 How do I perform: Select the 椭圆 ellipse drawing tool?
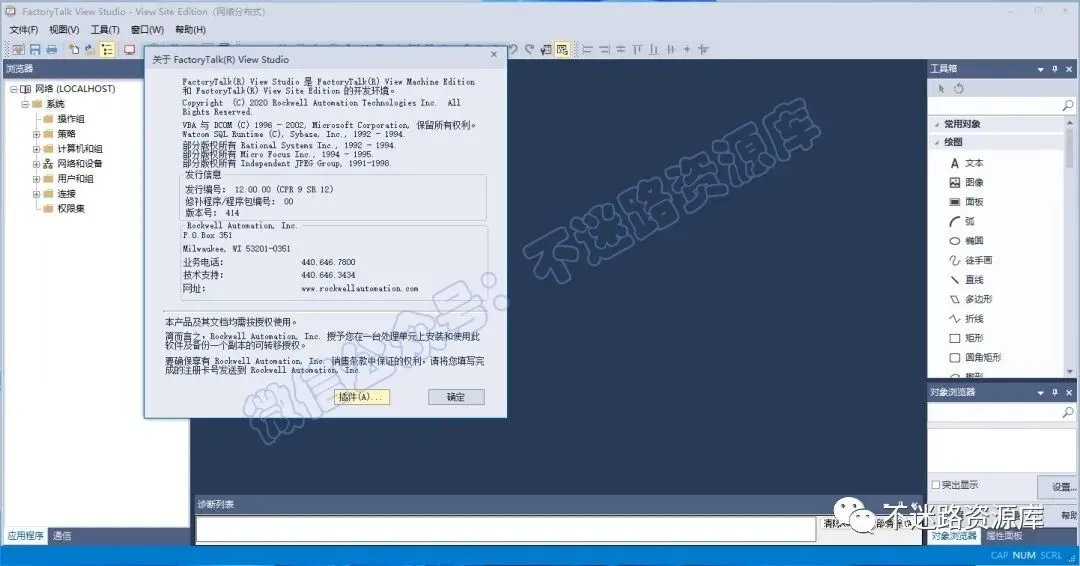click(x=966, y=241)
